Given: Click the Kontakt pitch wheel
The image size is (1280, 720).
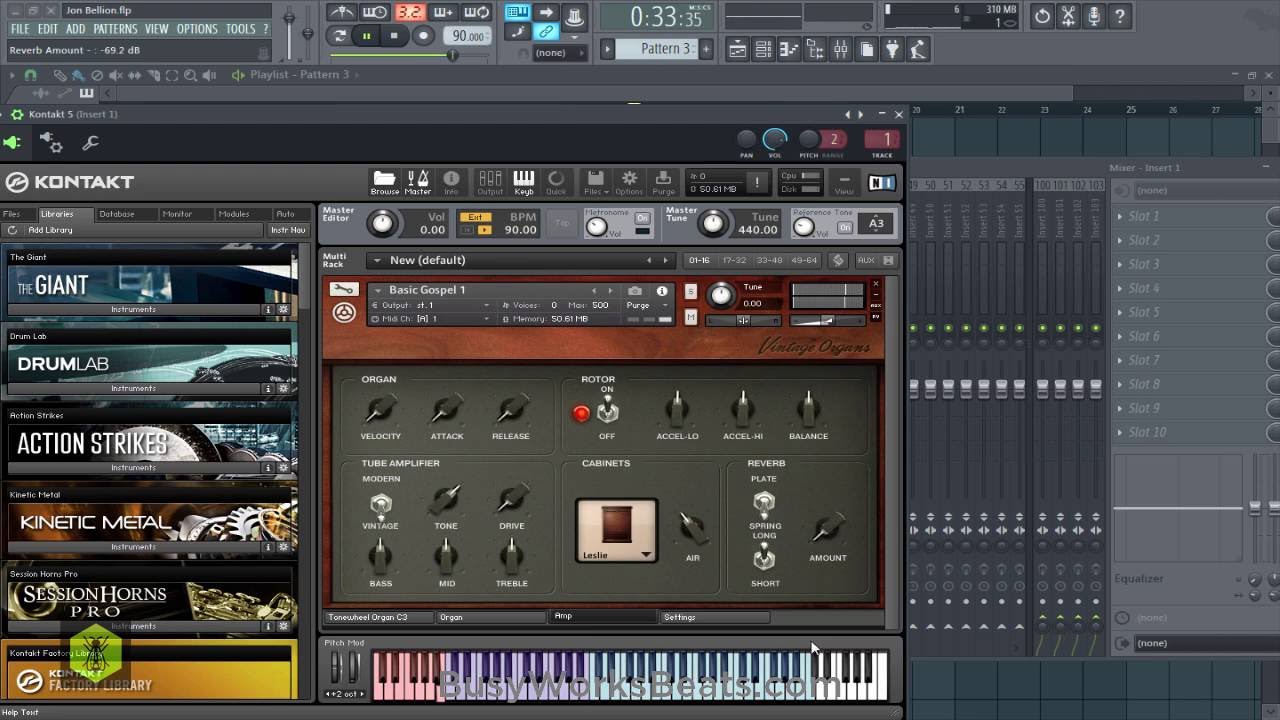Looking at the screenshot, I should tap(337, 667).
